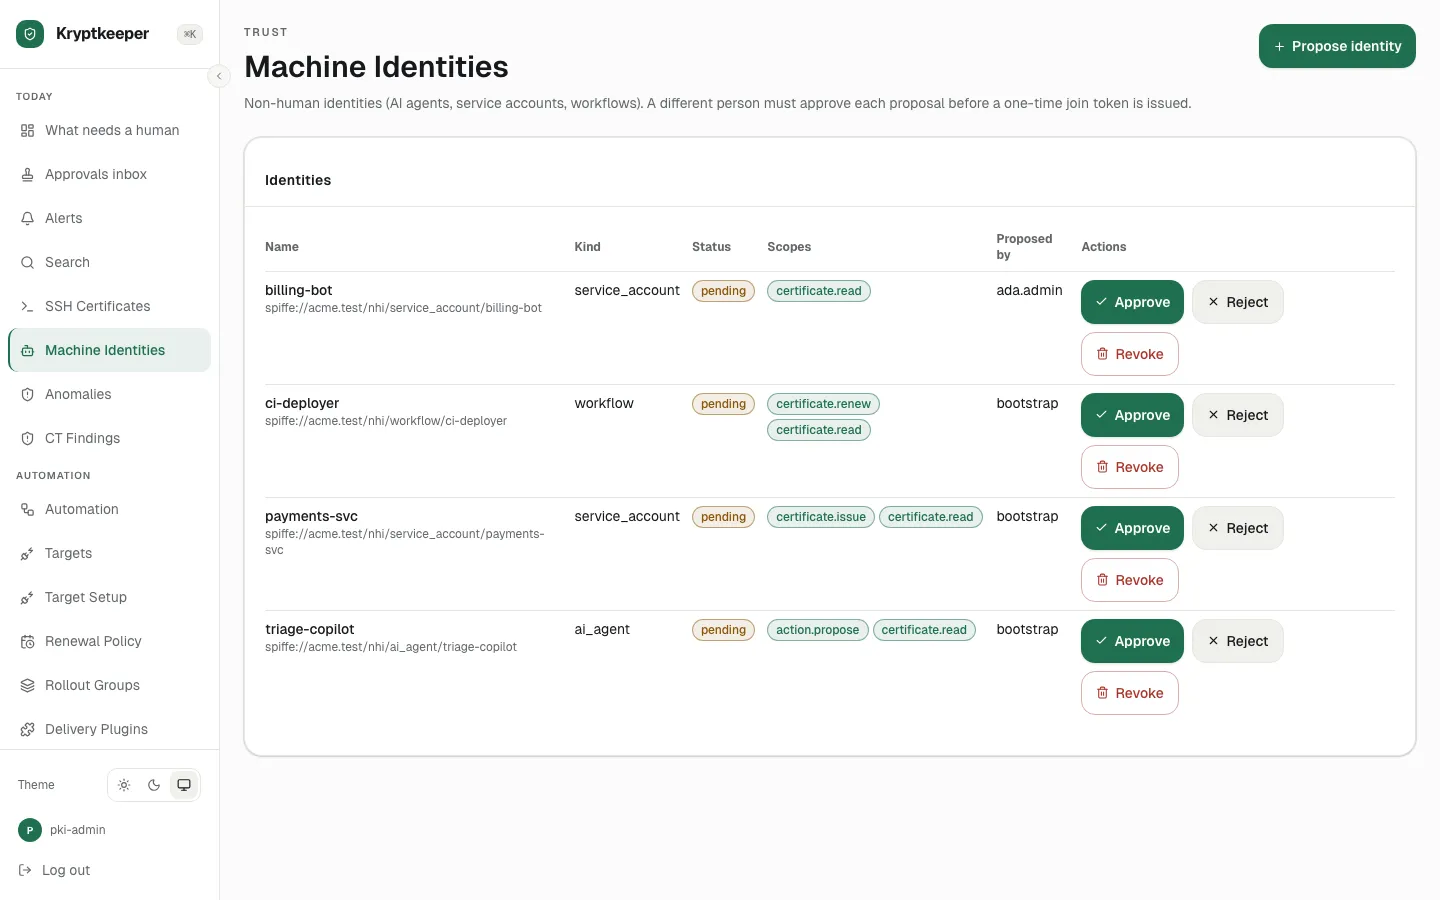Click the Search magnifier icon in sidebar
The height and width of the screenshot is (900, 1440).
click(x=28, y=262)
